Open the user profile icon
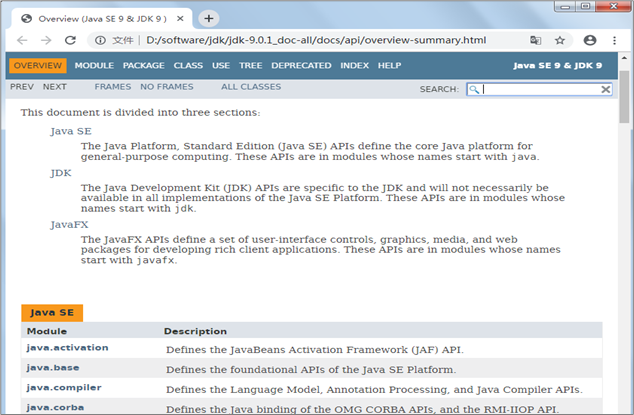 pyautogui.click(x=589, y=40)
